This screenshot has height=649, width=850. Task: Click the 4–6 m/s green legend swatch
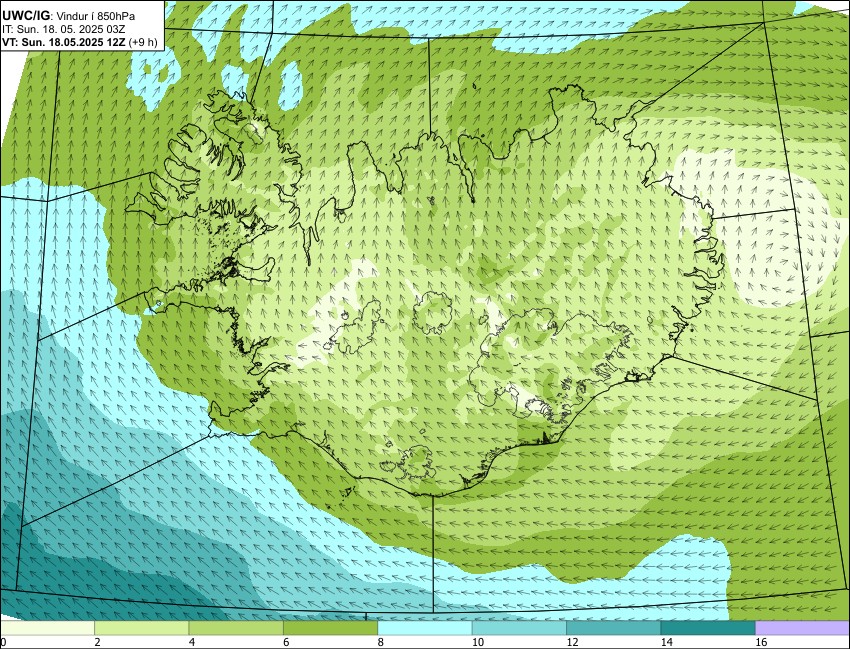236,628
